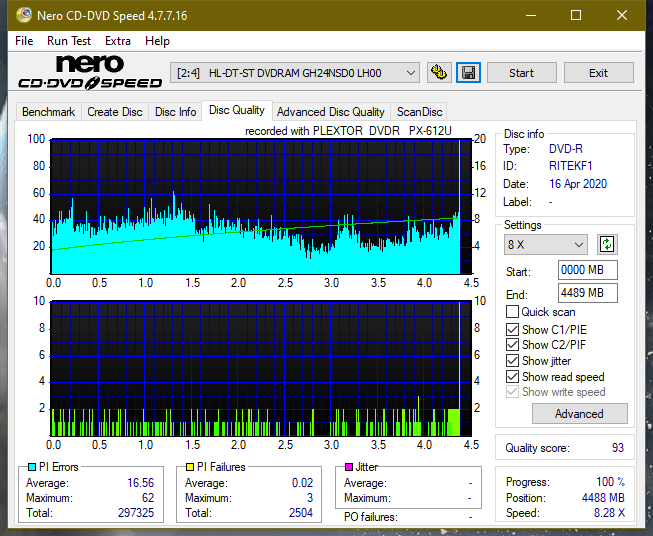Disable Show jitter checkbox
The height and width of the screenshot is (536, 653).
(x=512, y=361)
